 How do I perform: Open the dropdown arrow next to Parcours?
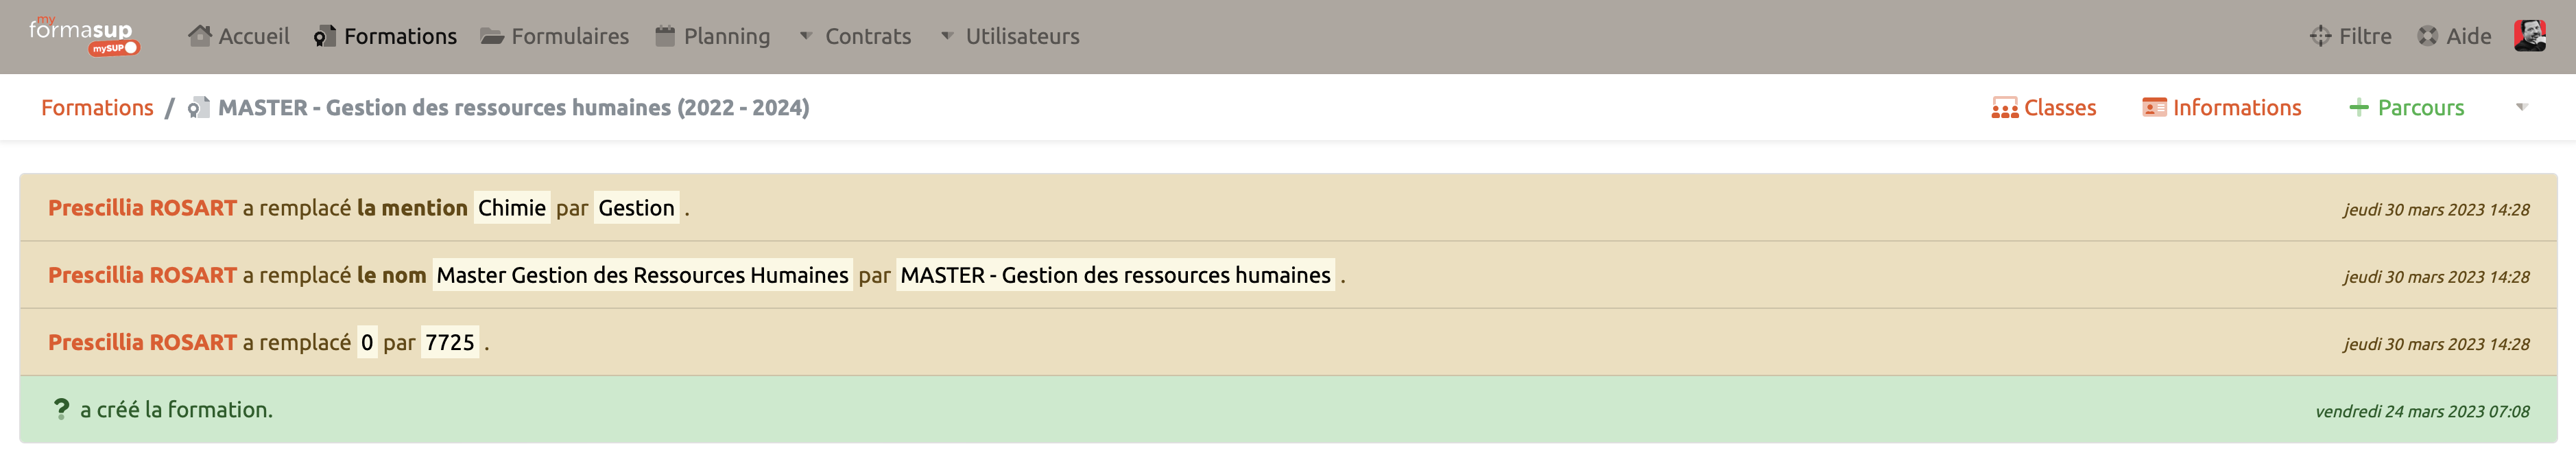coord(2521,108)
